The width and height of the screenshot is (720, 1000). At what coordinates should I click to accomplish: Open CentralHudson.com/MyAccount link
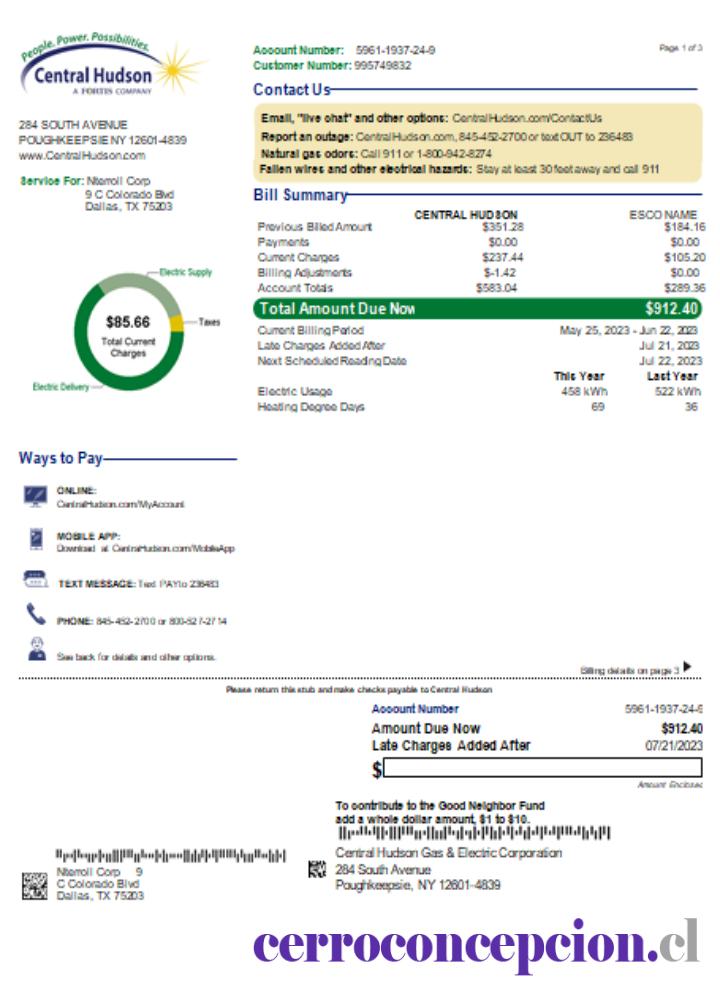click(x=121, y=504)
